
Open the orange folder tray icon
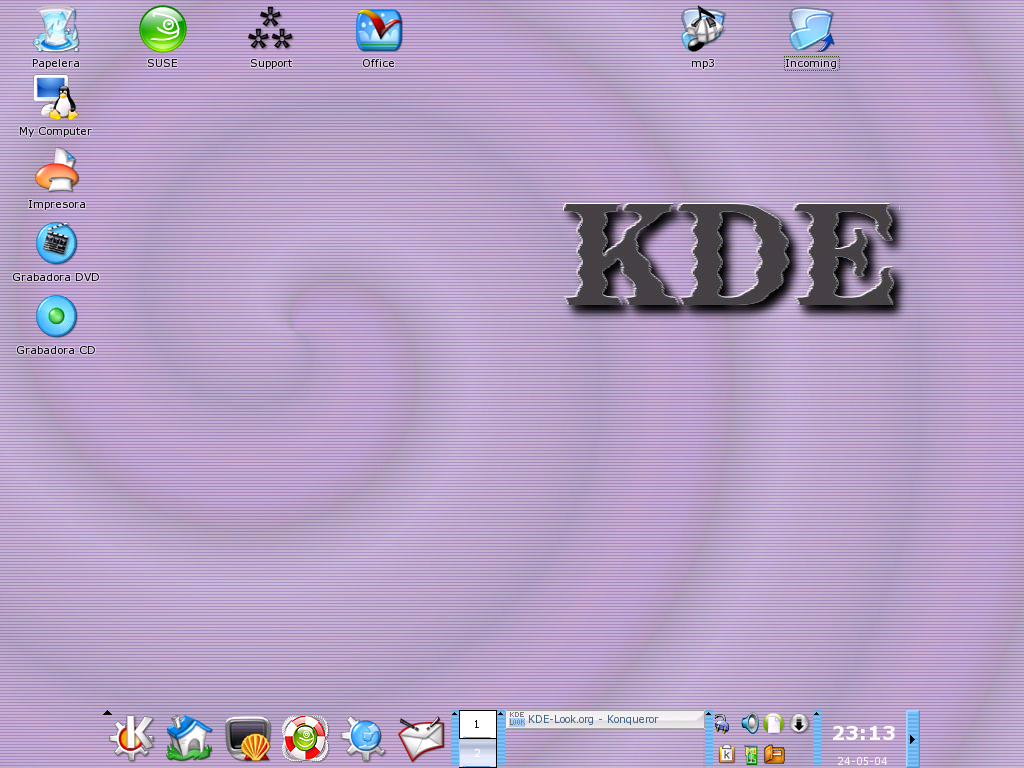click(774, 754)
